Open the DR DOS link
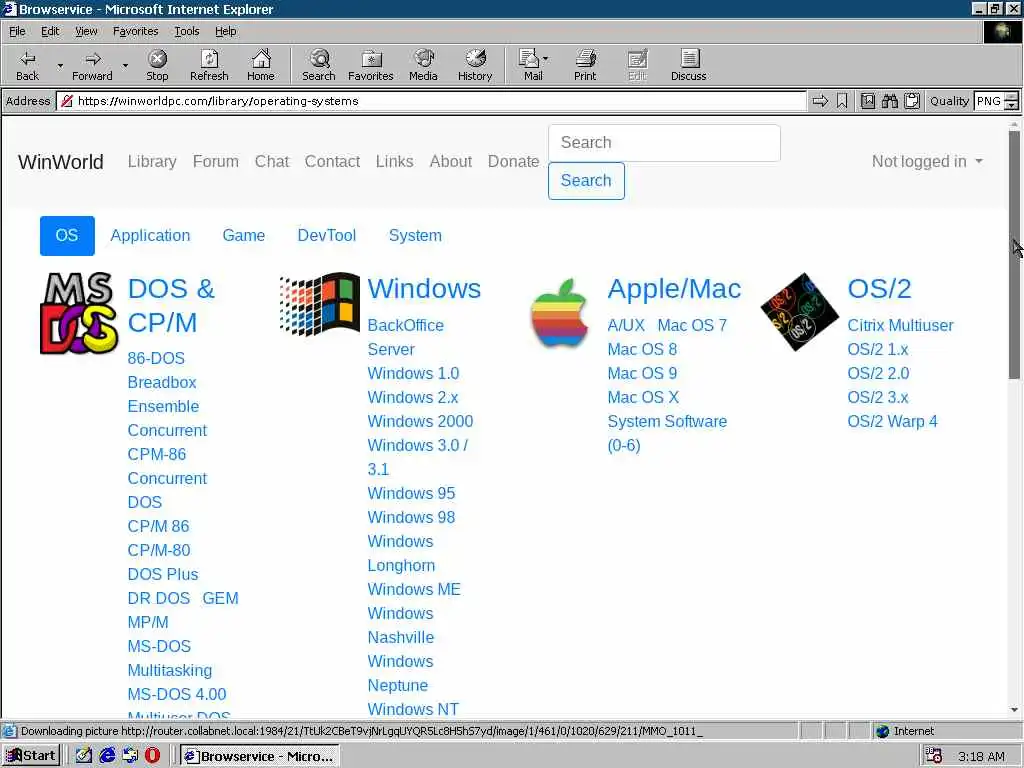This screenshot has width=1024, height=768. tap(159, 598)
